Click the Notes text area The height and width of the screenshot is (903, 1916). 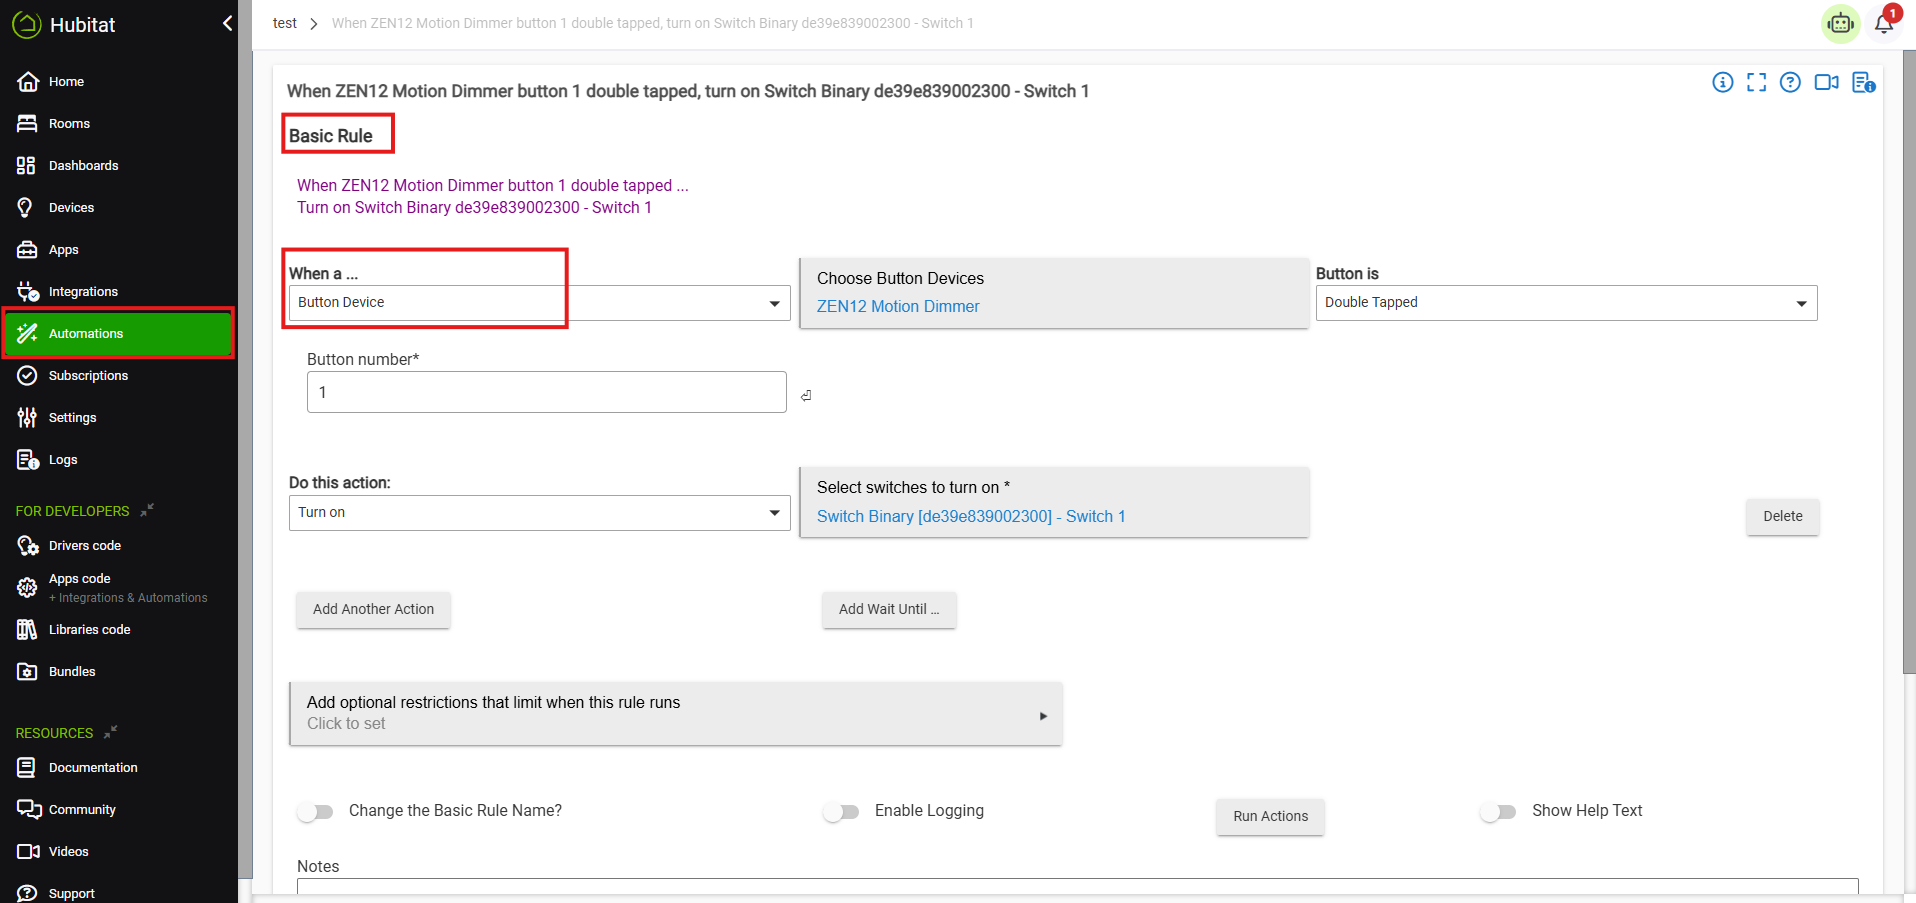point(1077,887)
